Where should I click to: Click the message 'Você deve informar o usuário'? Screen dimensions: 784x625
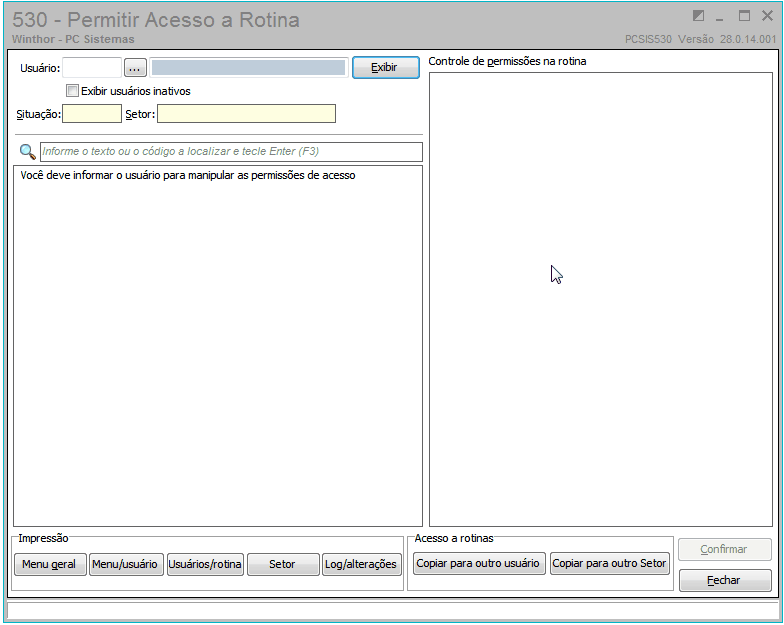(188, 176)
